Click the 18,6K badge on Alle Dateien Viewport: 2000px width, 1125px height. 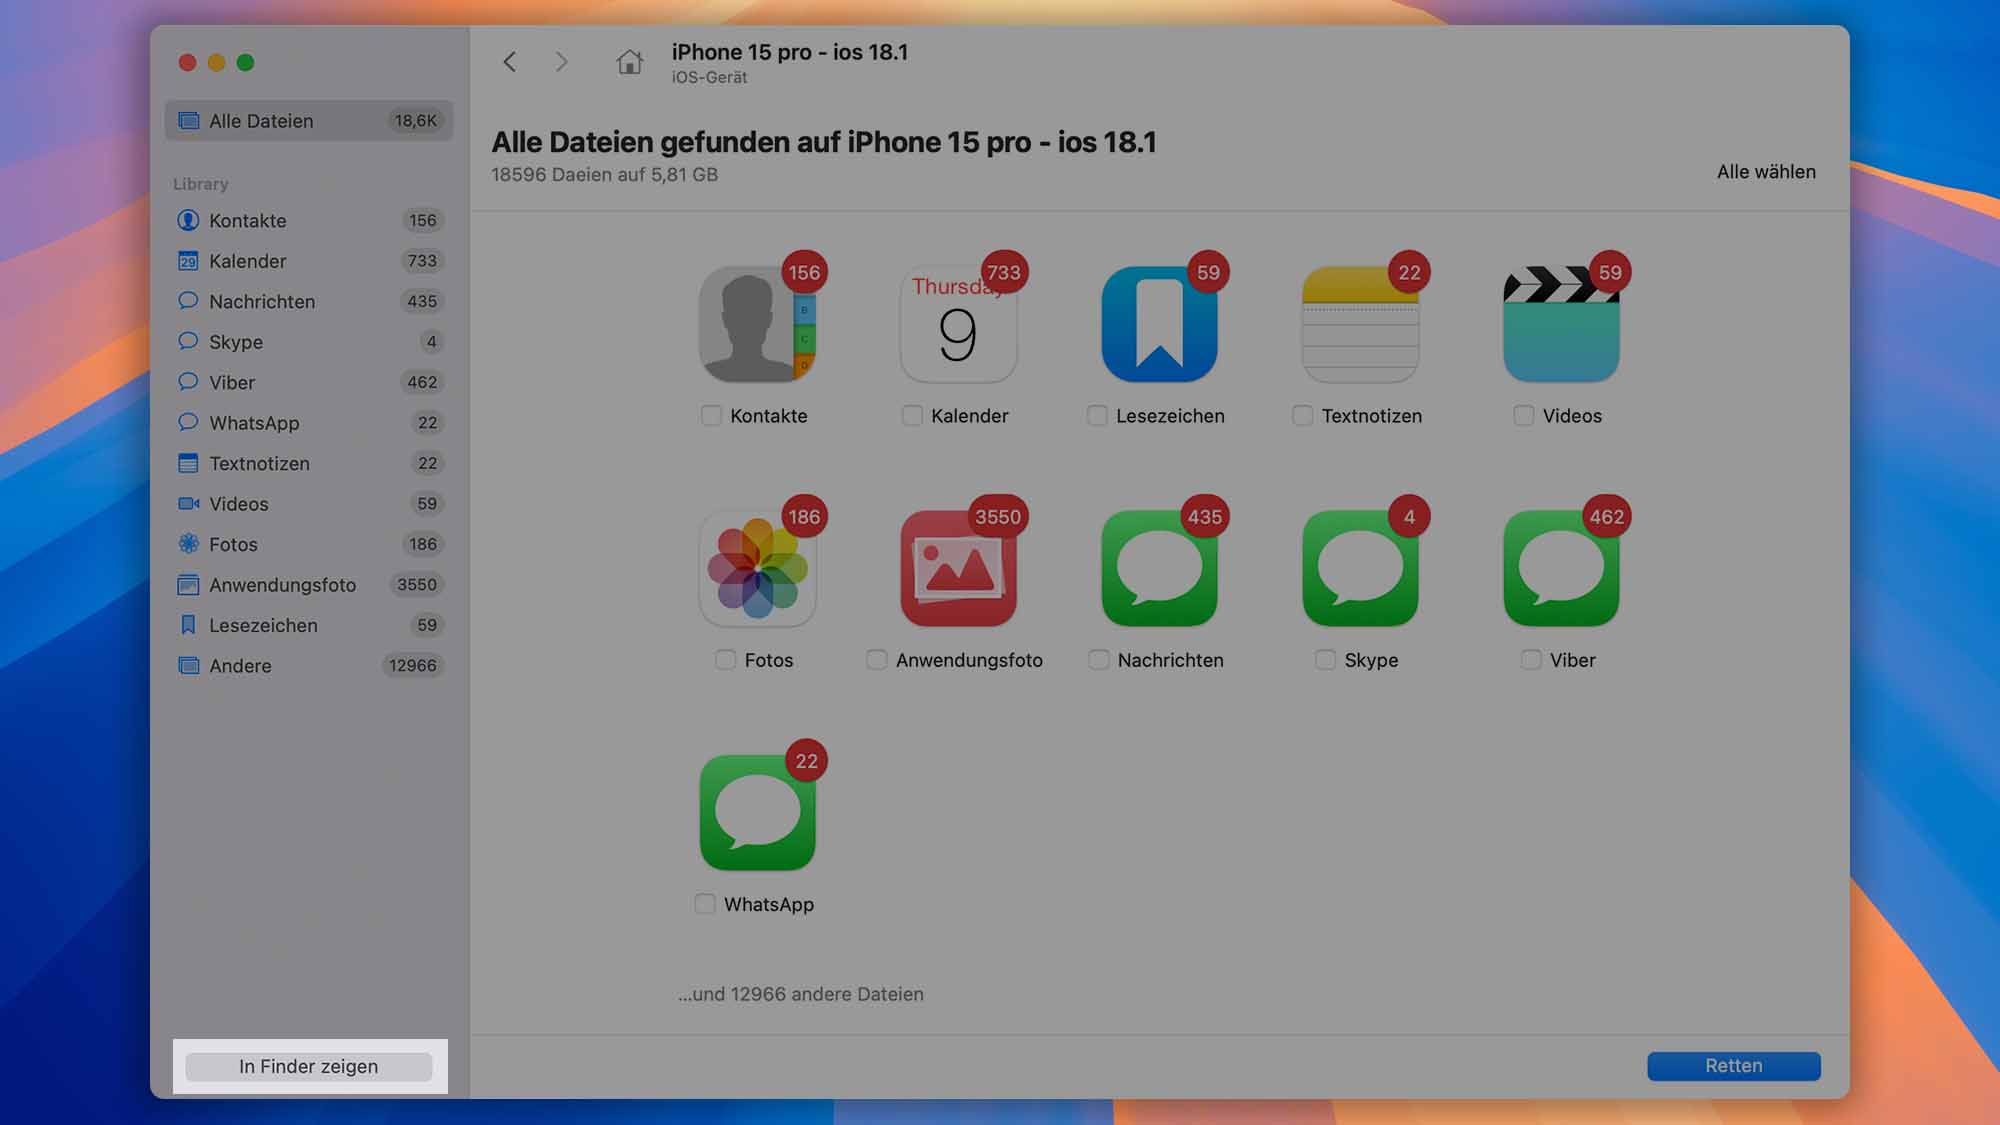click(416, 121)
